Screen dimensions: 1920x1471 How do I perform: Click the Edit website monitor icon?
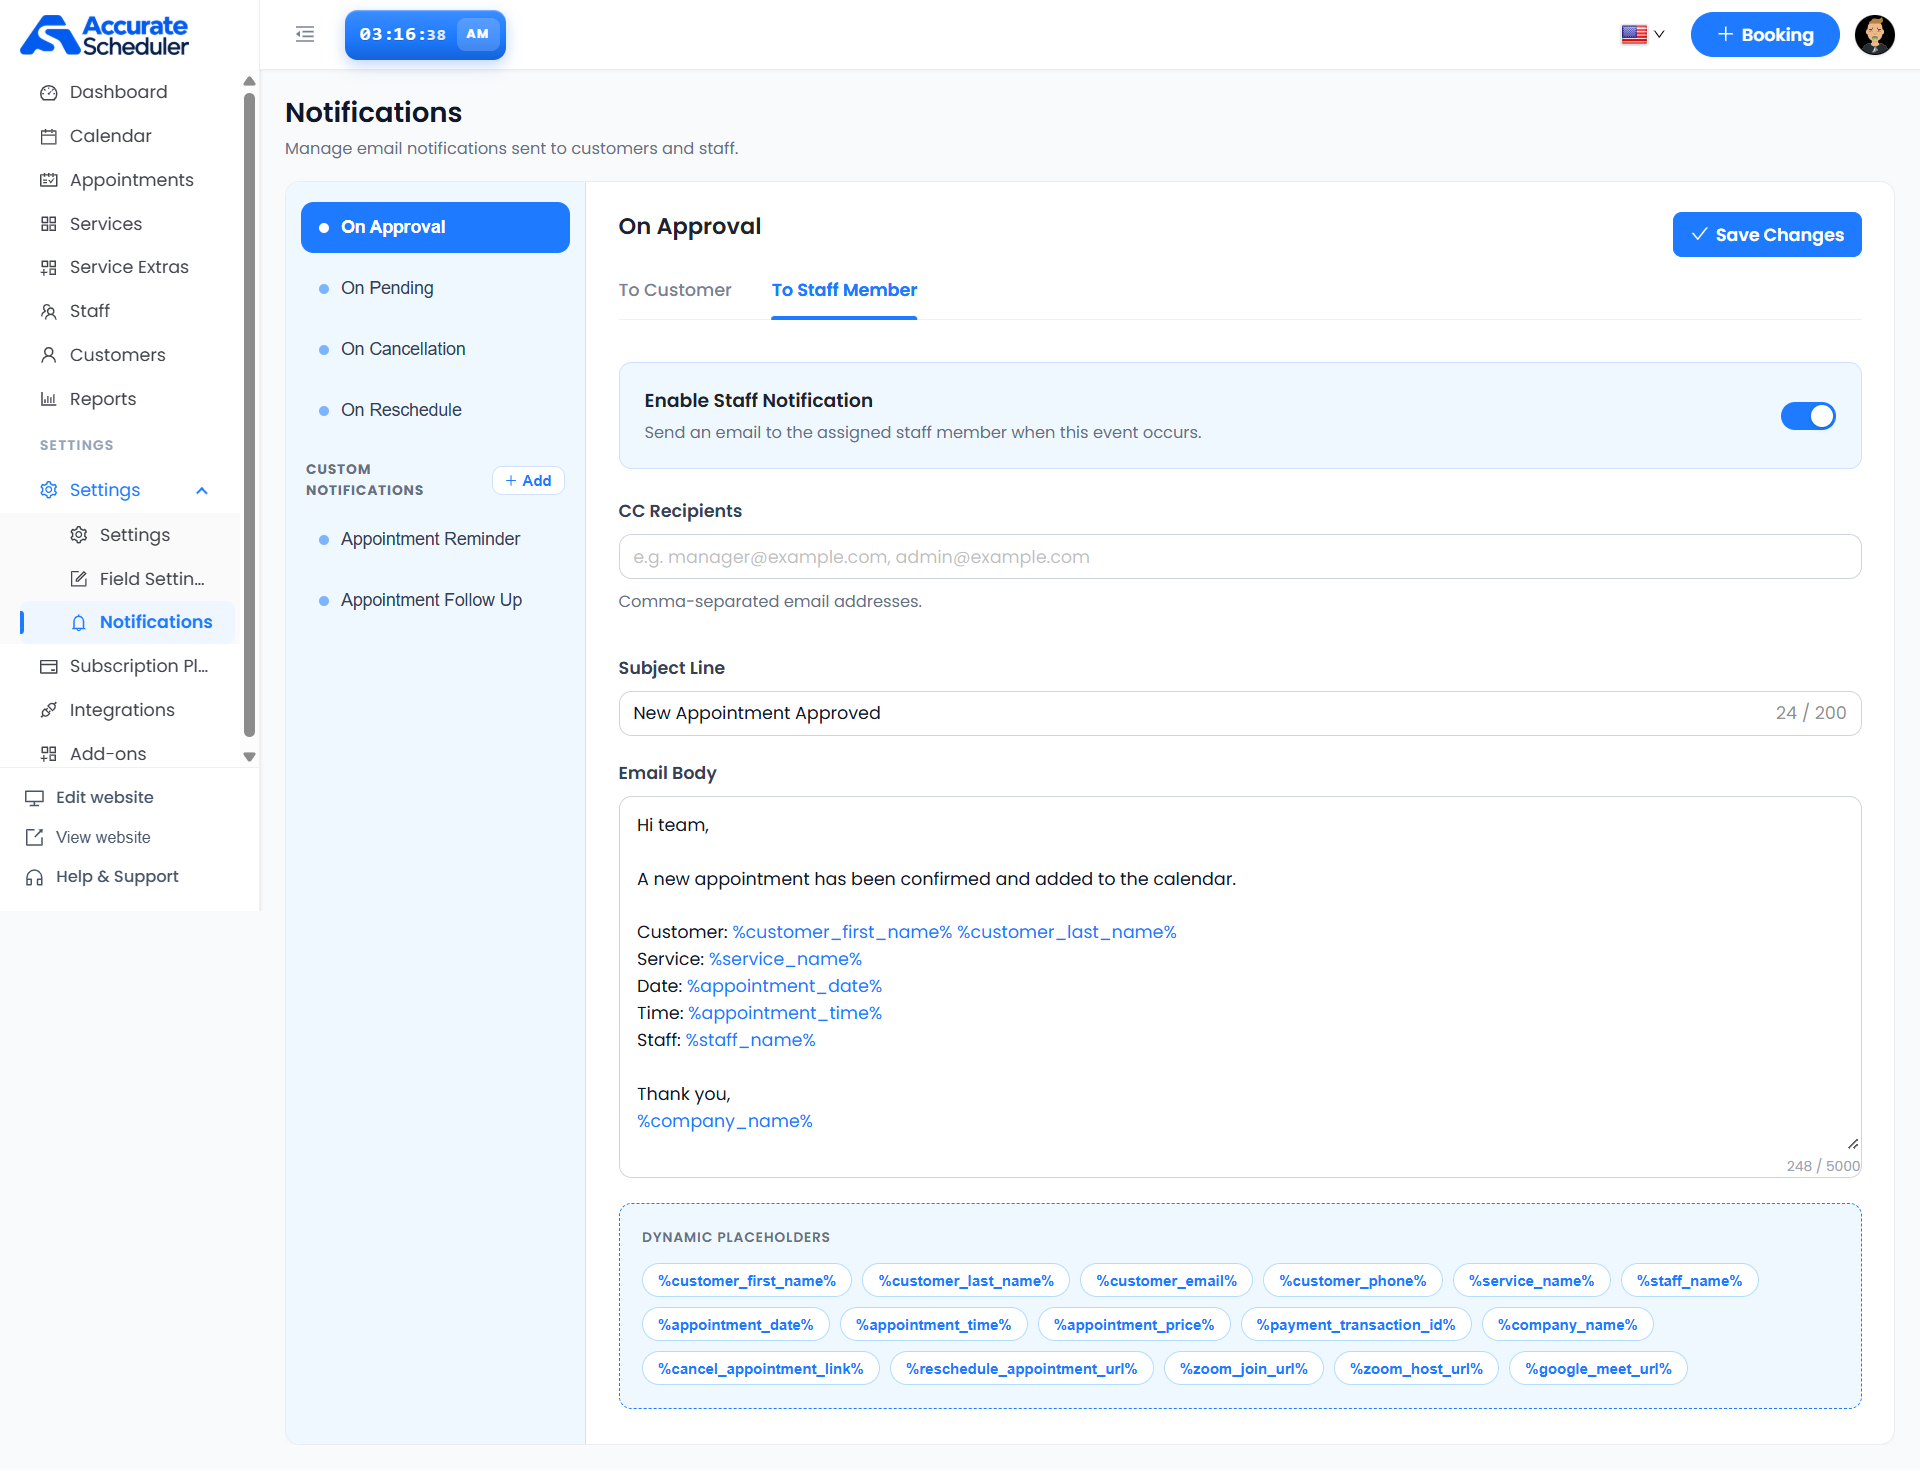[x=34, y=798]
